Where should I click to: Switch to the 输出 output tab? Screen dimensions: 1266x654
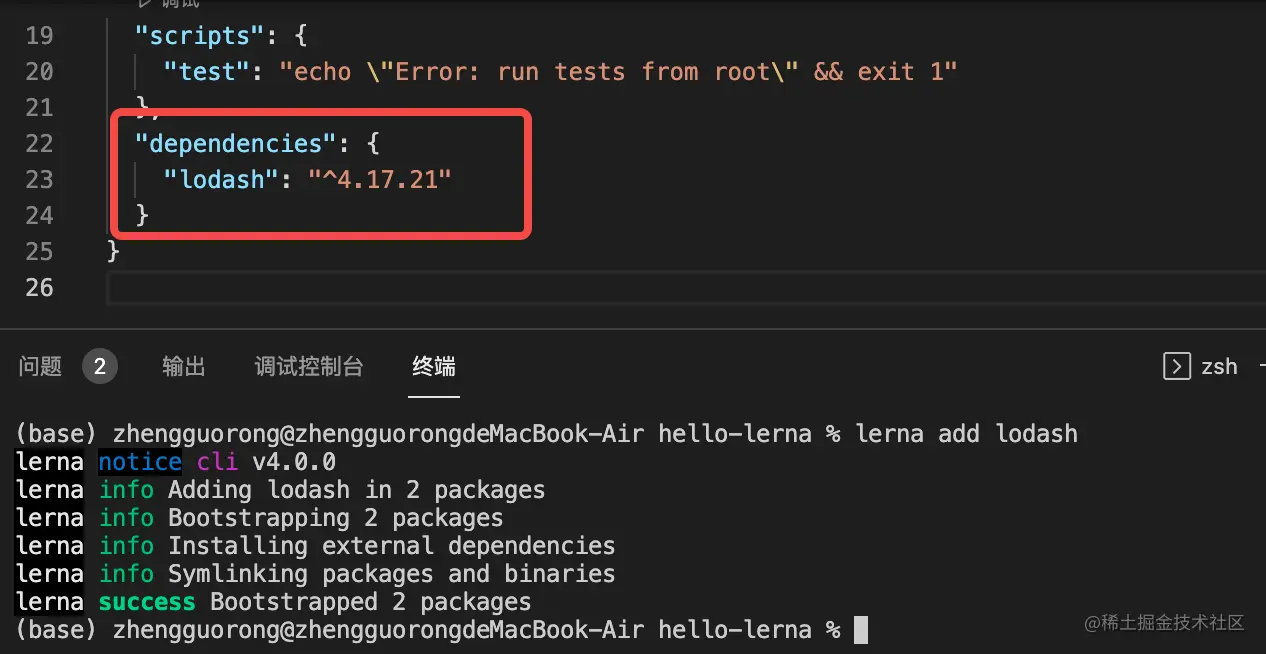point(184,367)
